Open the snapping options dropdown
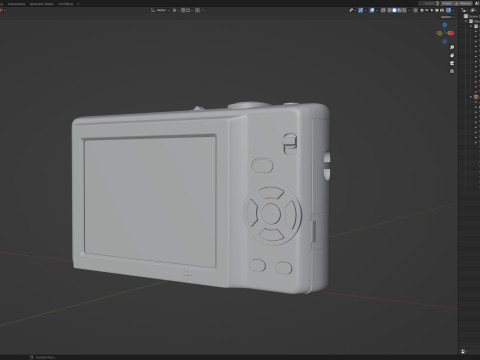The height and width of the screenshot is (360, 480). pos(189,10)
